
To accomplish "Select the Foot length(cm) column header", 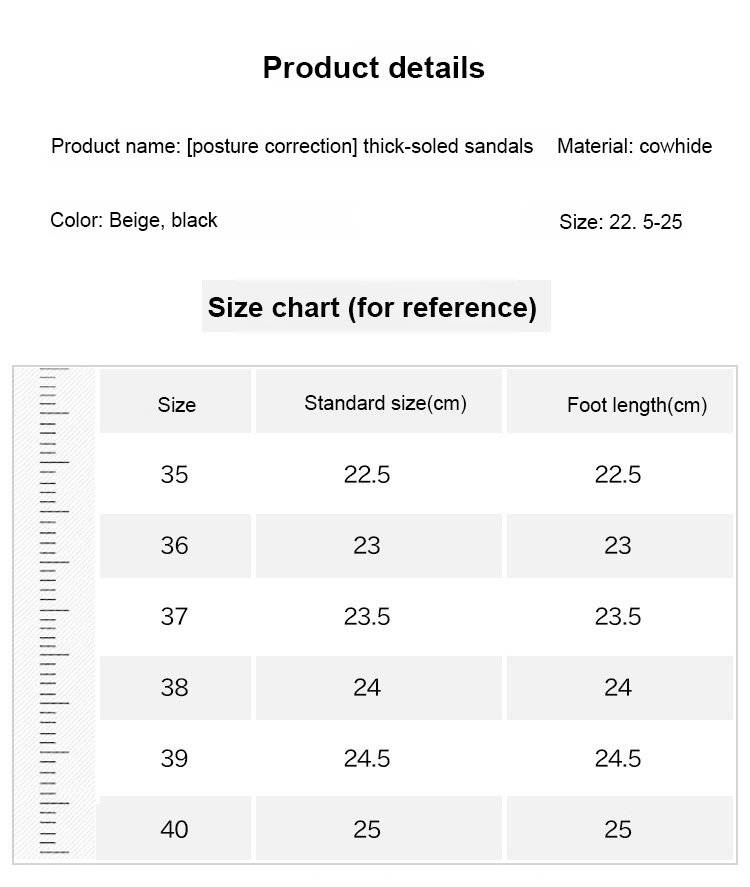I will 620,402.
